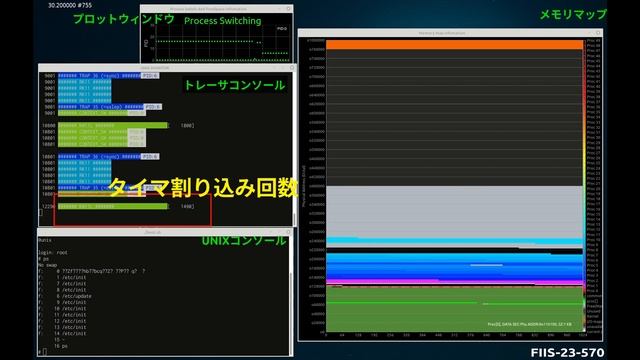The height and width of the screenshot is (360, 640).
Task: Click the '16 ps' terminal line
Action: click(61, 346)
